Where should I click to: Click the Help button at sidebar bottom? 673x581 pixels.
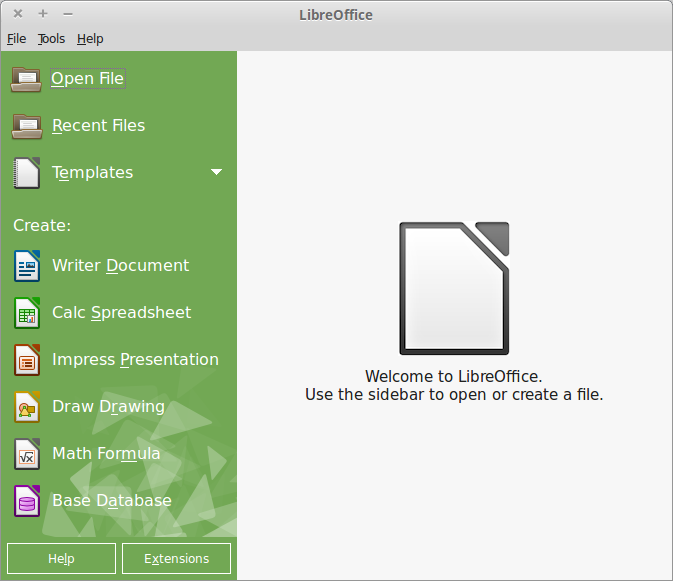pos(61,559)
